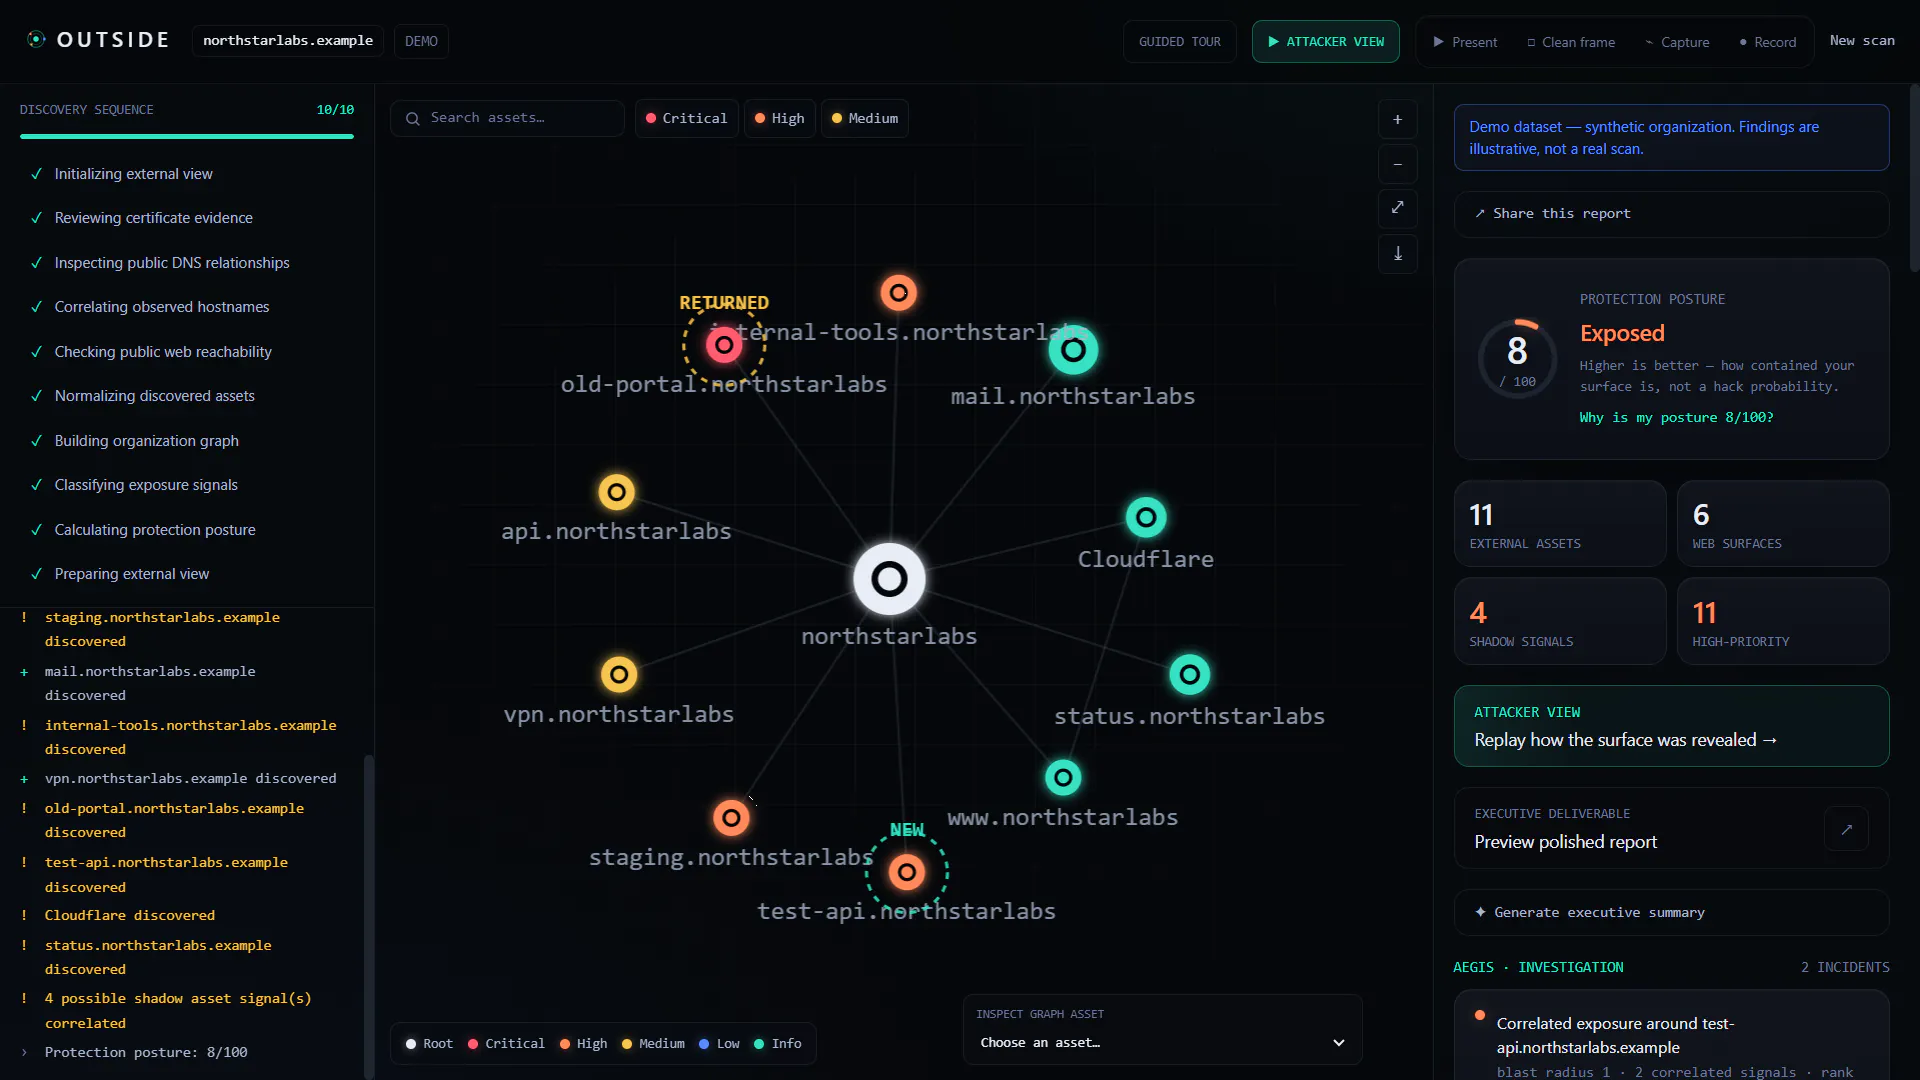Replay how the surface was revealed

tap(1671, 726)
